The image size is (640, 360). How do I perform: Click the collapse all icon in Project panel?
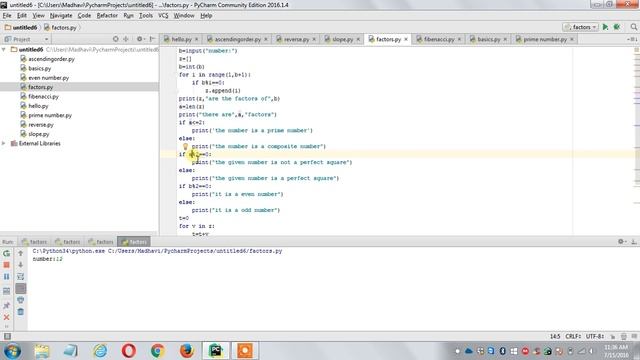coord(126,39)
